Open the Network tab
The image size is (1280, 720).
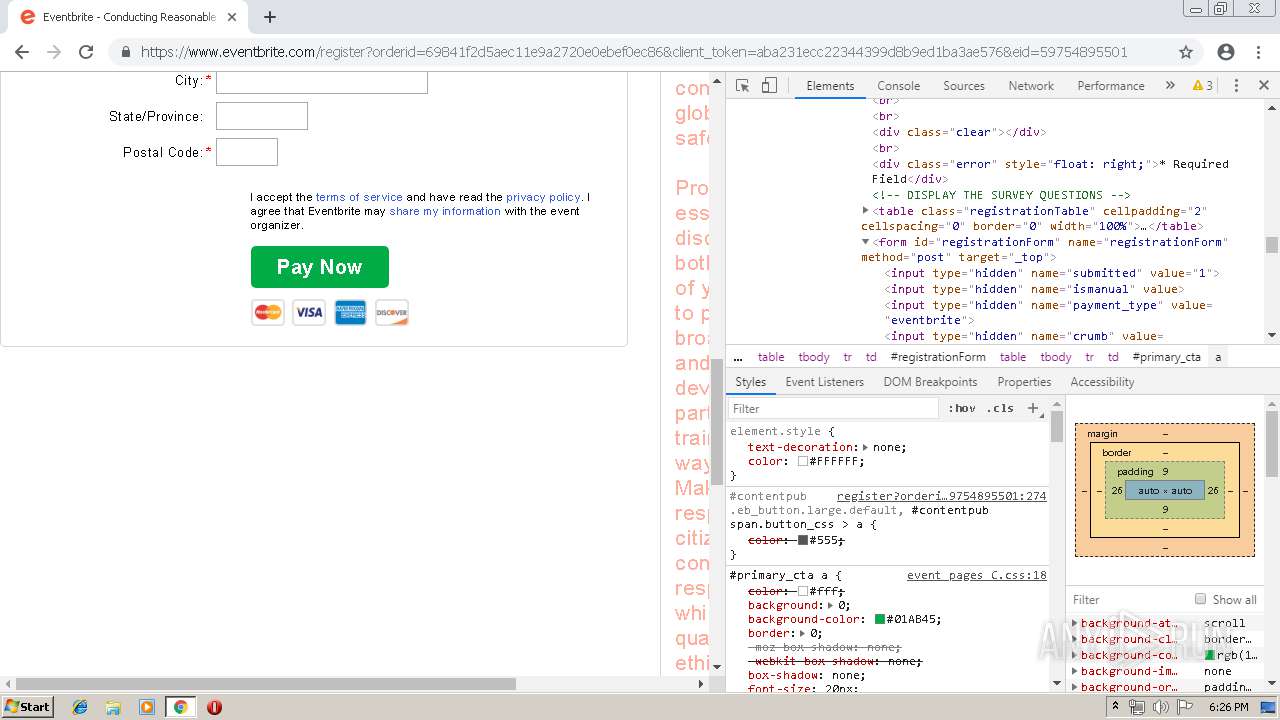(1031, 86)
